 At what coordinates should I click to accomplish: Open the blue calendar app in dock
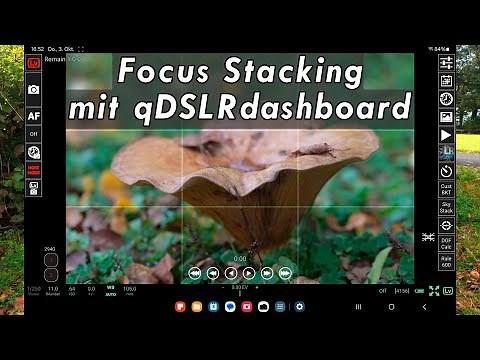point(213,307)
